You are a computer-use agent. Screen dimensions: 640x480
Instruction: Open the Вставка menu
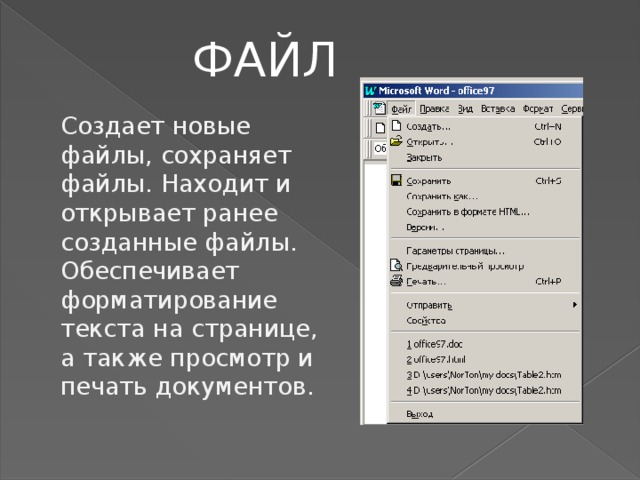point(498,109)
